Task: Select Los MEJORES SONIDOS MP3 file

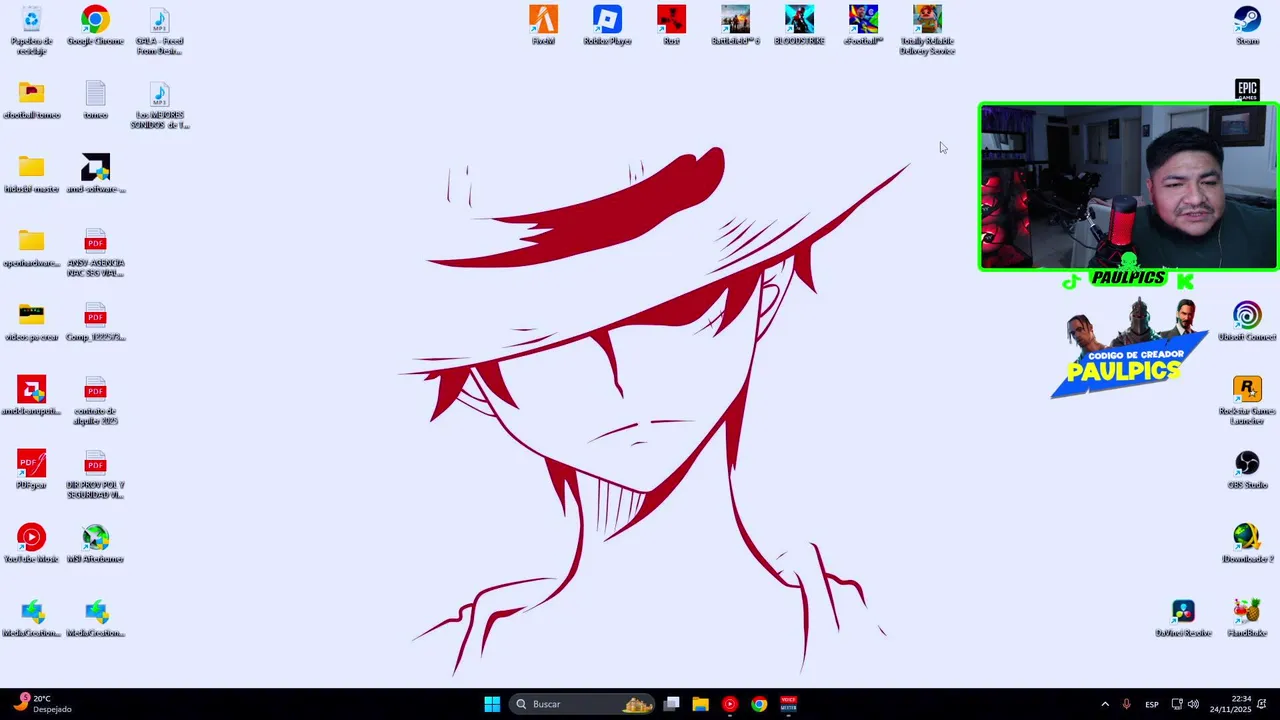Action: click(x=159, y=105)
